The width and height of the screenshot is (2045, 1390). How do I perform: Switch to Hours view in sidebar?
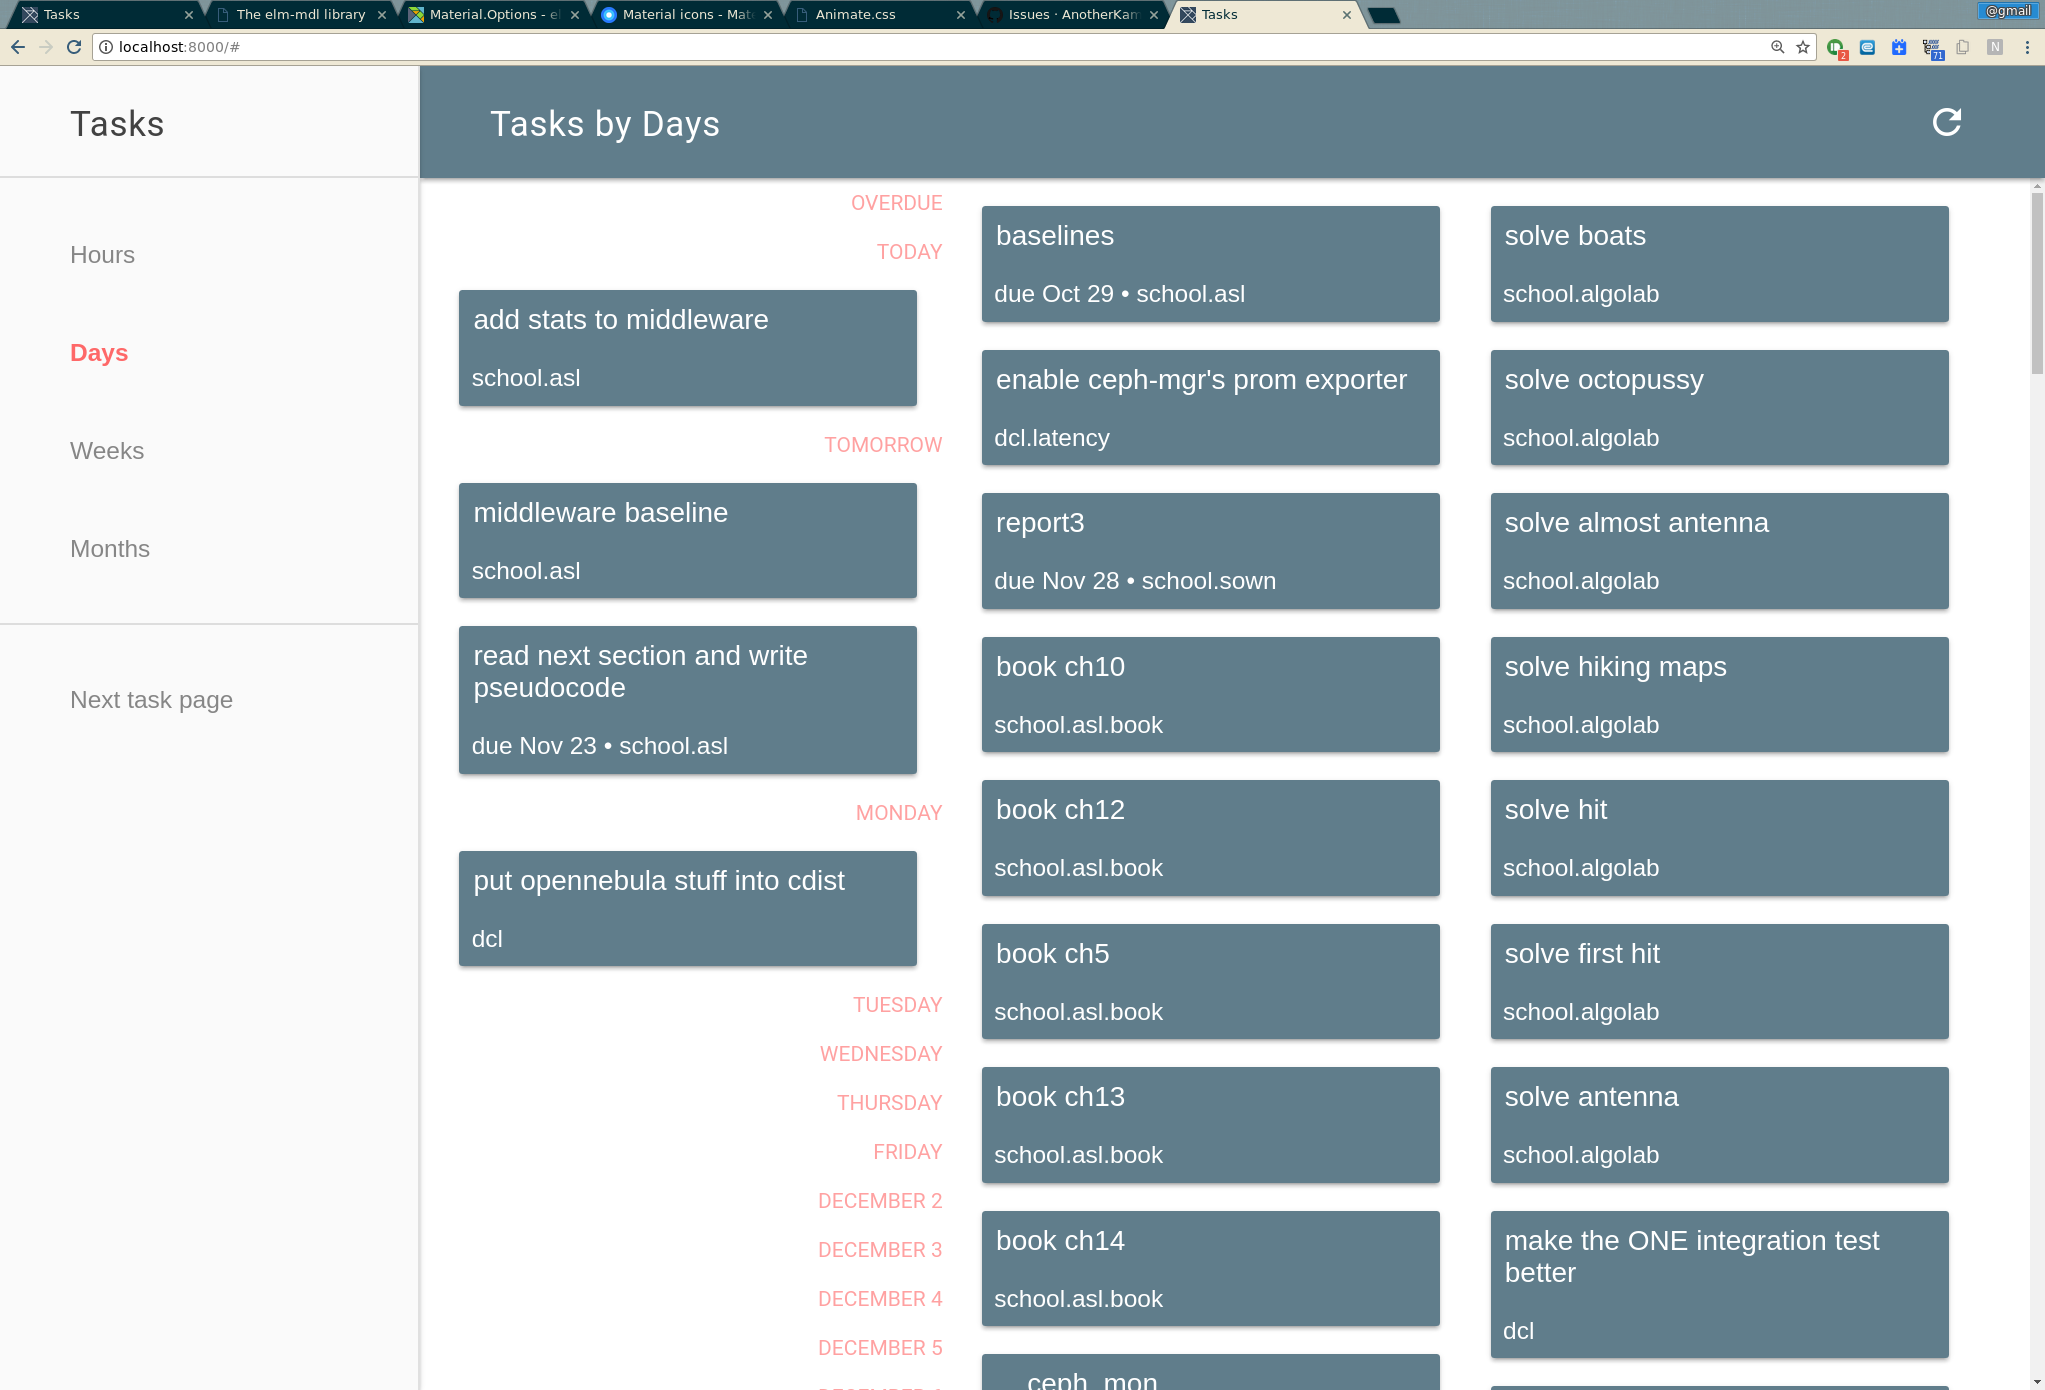click(102, 255)
